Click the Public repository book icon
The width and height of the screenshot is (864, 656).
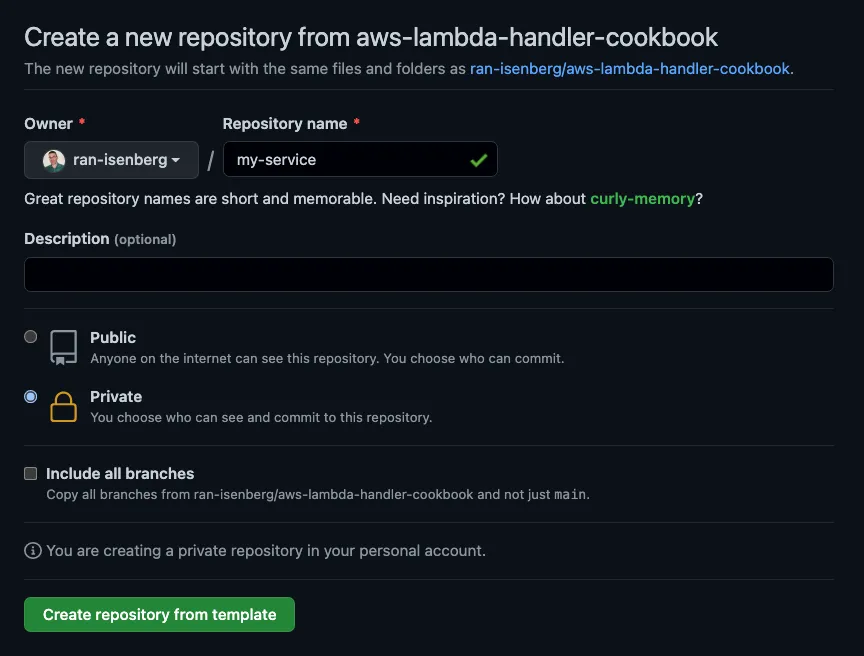coord(63,347)
